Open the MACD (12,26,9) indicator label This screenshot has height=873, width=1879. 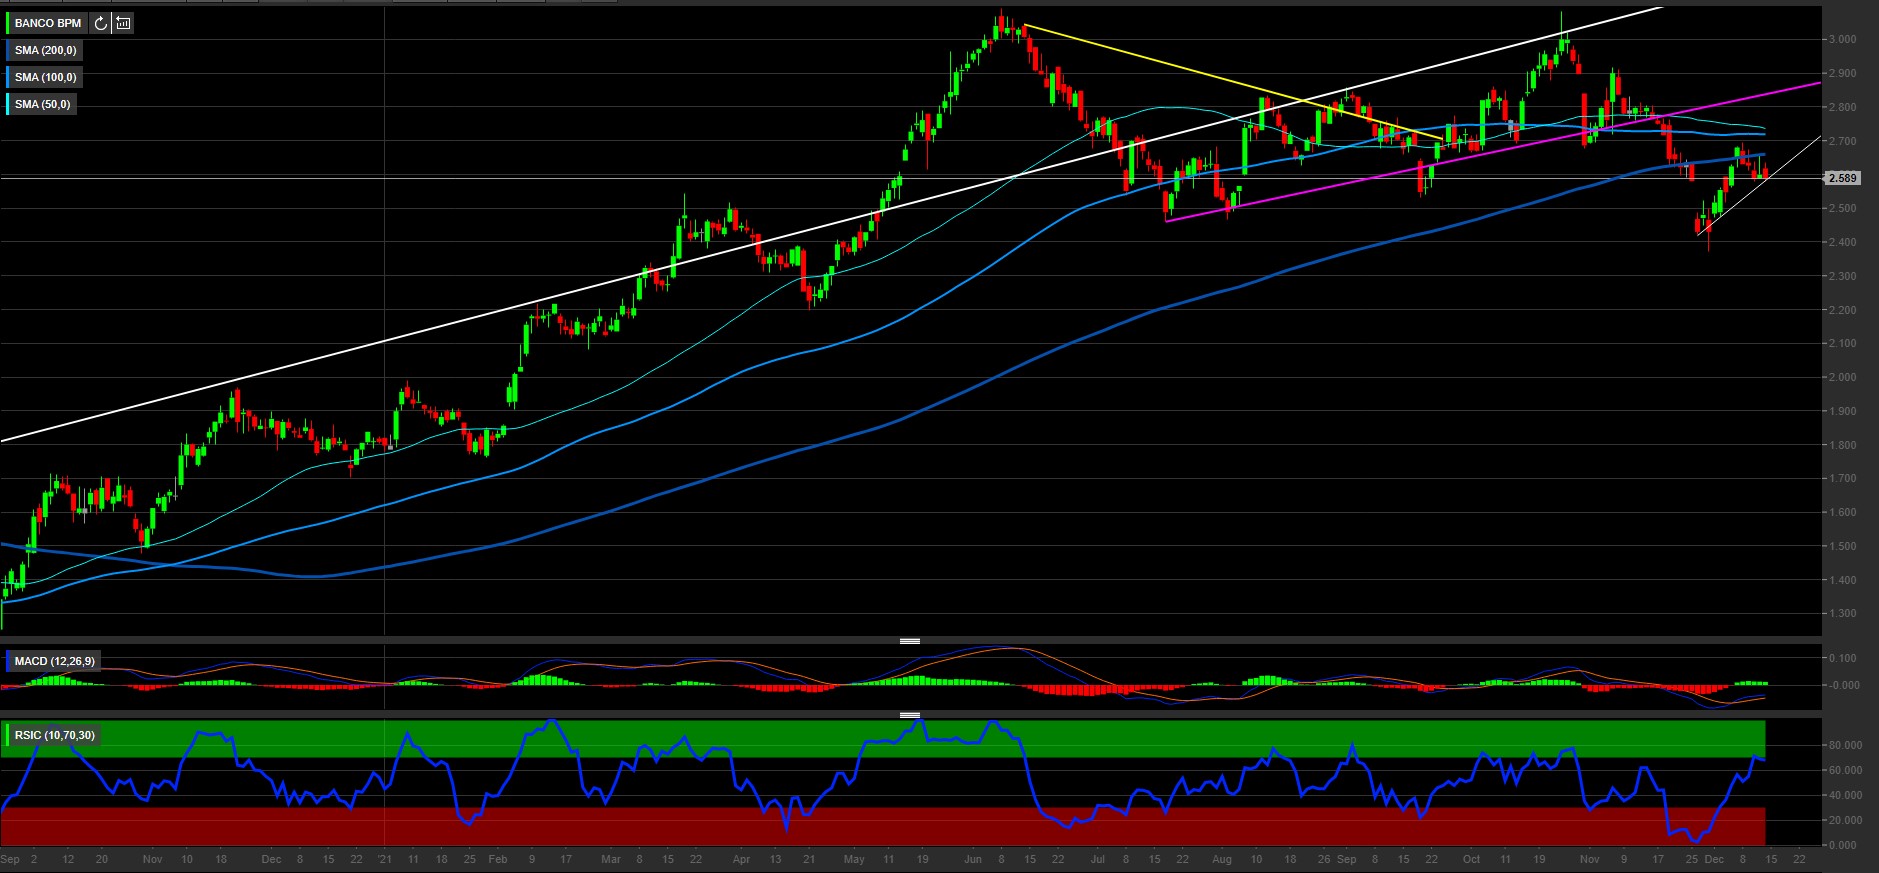point(54,661)
